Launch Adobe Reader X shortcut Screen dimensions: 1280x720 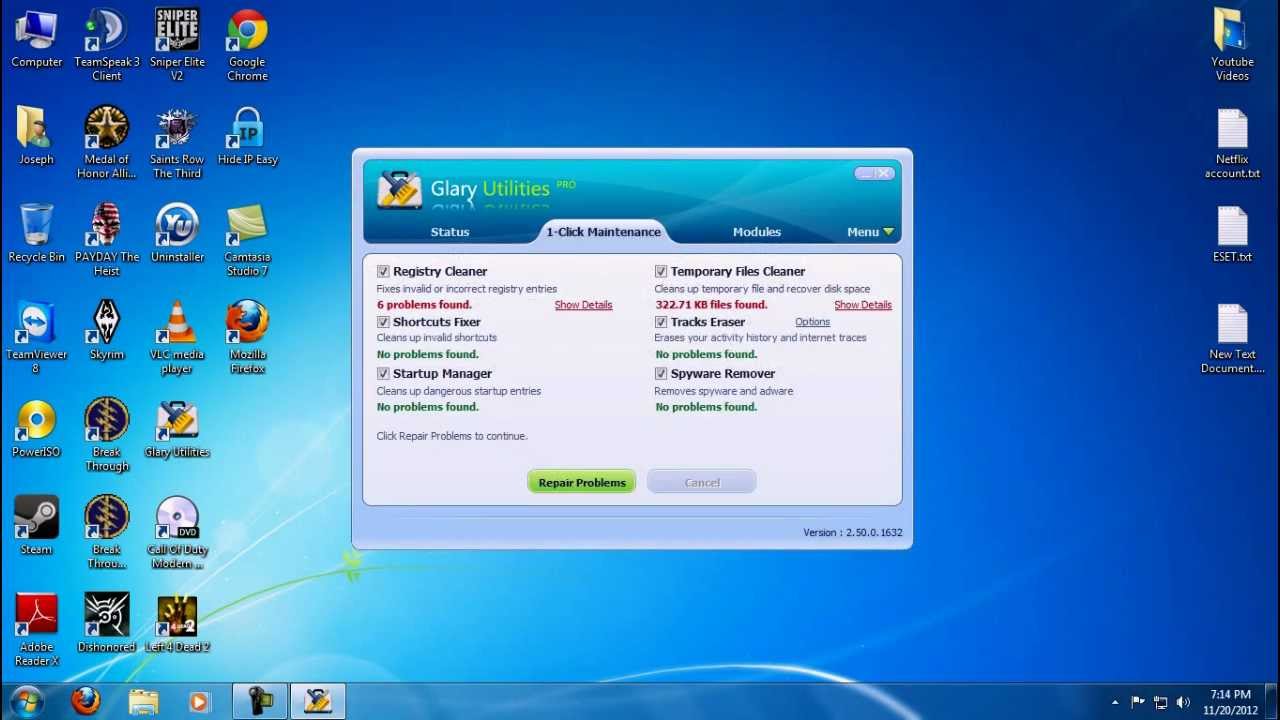[x=36, y=629]
